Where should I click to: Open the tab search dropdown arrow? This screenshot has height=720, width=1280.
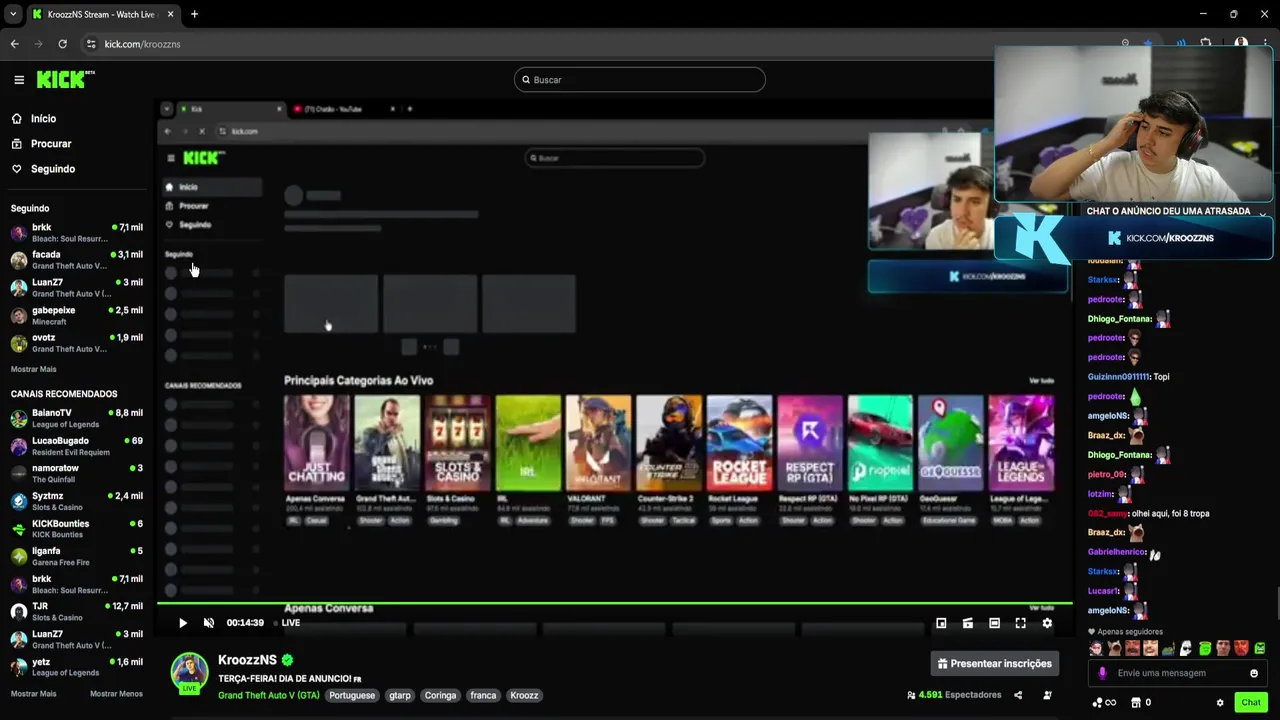coord(13,14)
